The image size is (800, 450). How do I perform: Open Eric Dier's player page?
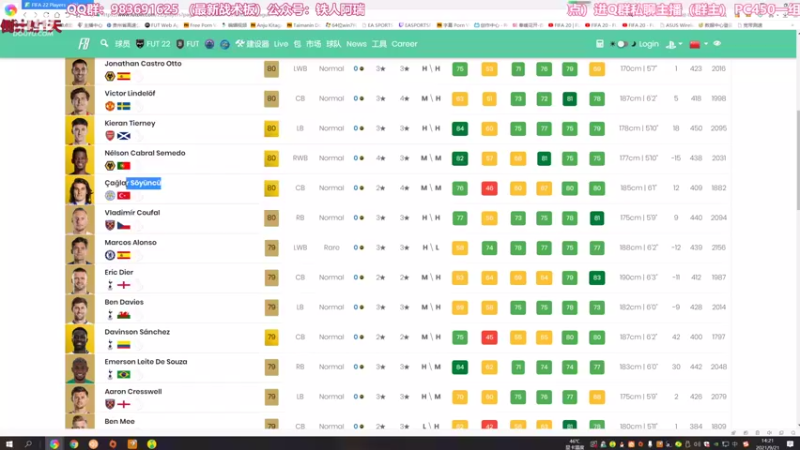tap(118, 272)
